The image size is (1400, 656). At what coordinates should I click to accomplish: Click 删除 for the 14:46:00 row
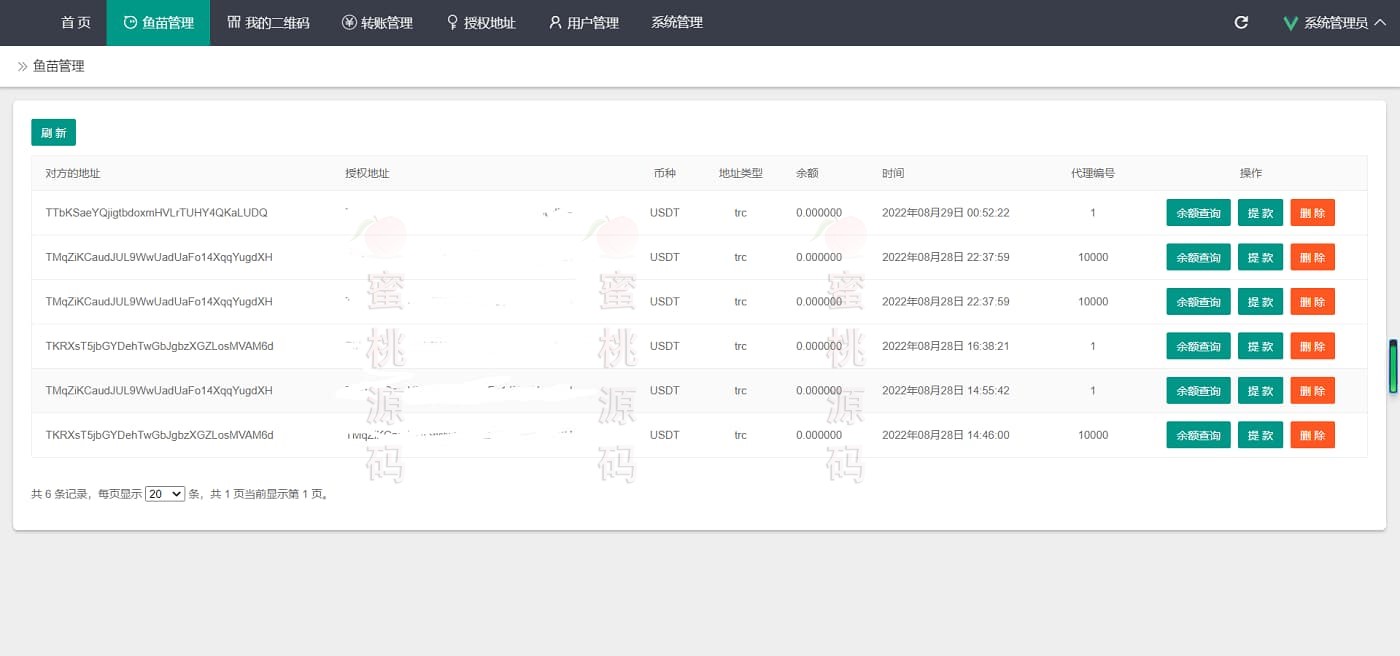click(x=1312, y=435)
